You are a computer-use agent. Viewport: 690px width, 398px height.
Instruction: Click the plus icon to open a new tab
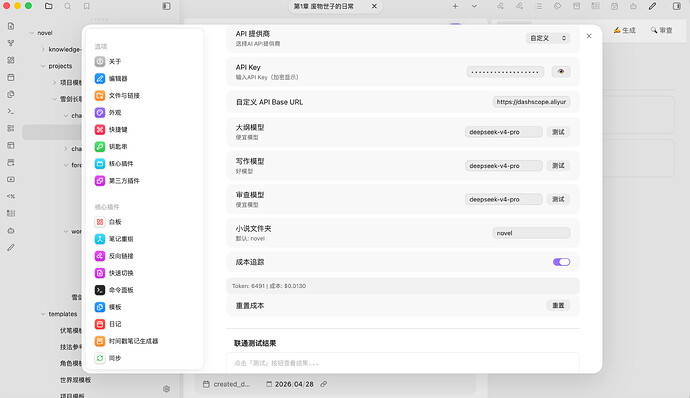pos(455,6)
